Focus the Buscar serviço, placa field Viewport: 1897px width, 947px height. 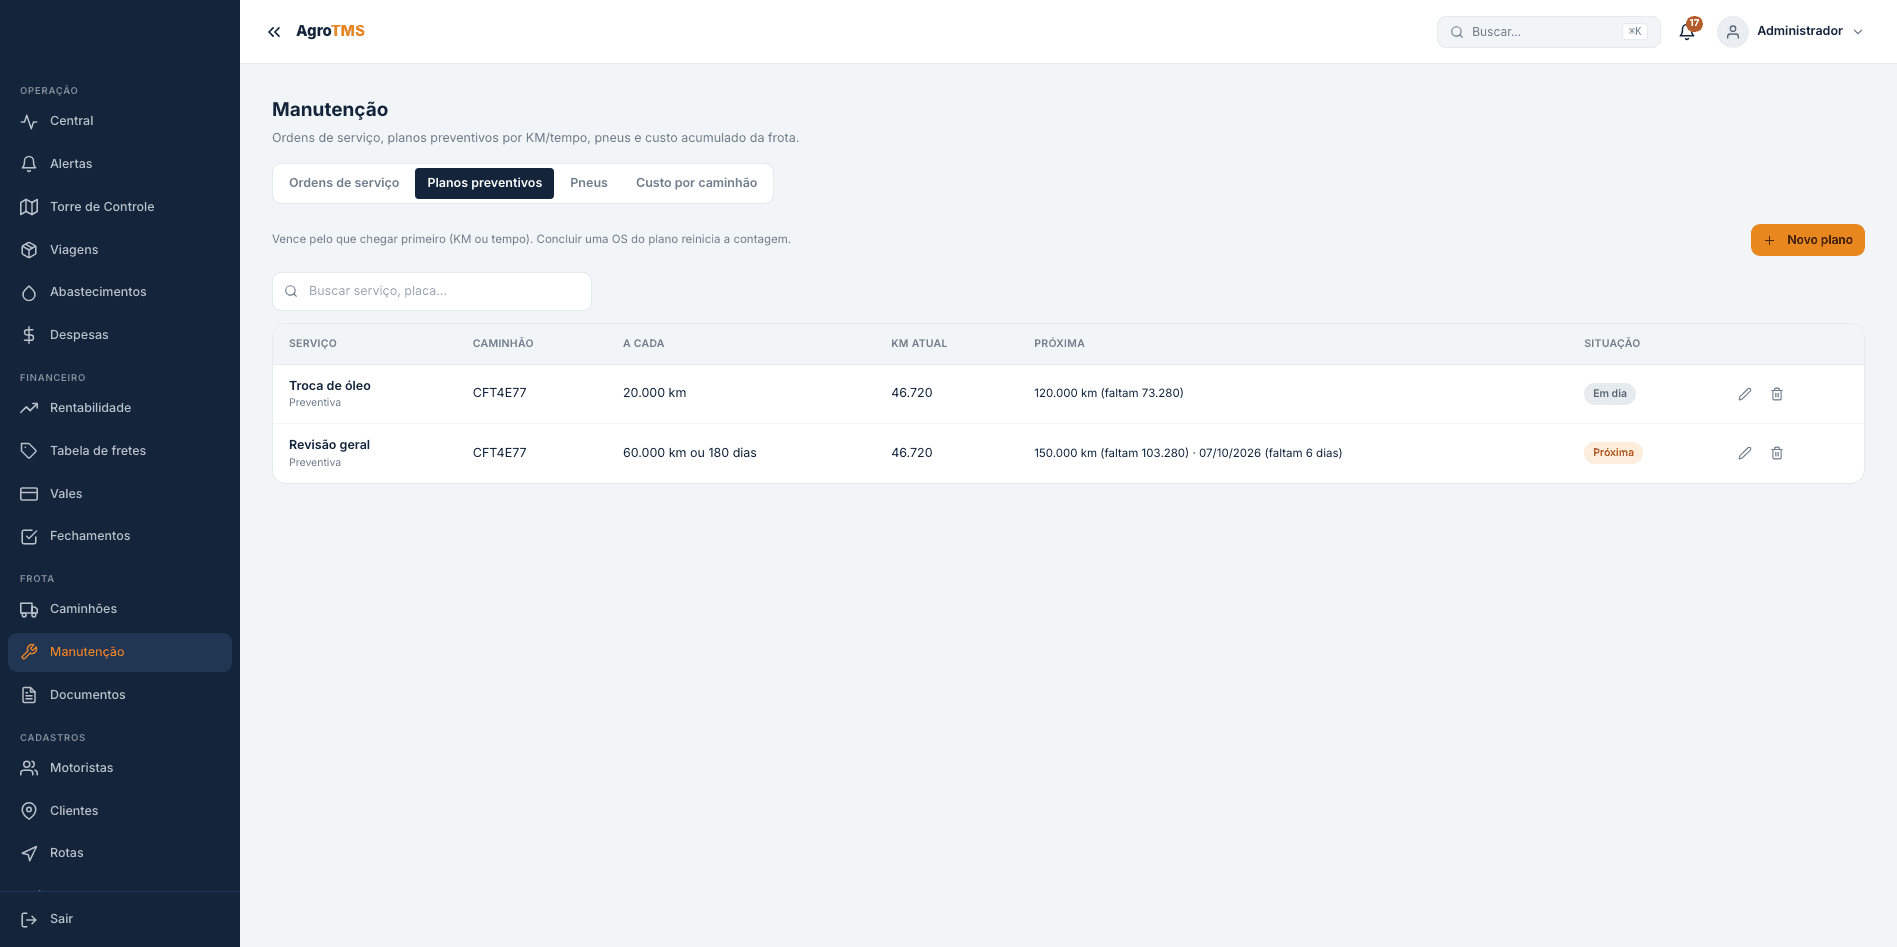pos(432,291)
